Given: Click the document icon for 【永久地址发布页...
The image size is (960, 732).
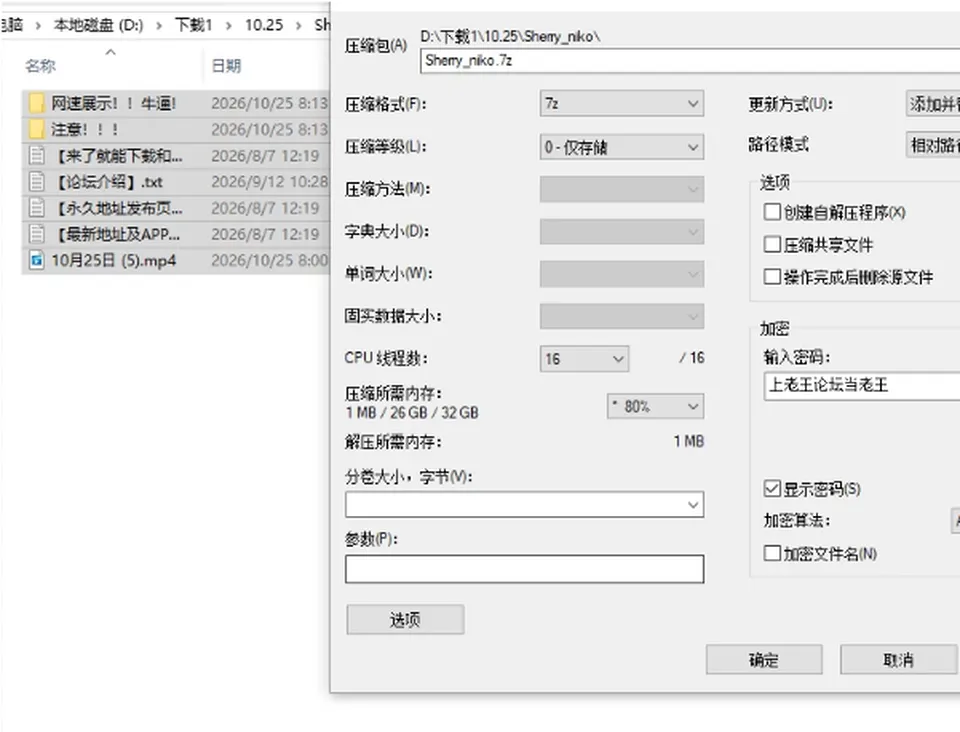Looking at the screenshot, I should point(37,208).
